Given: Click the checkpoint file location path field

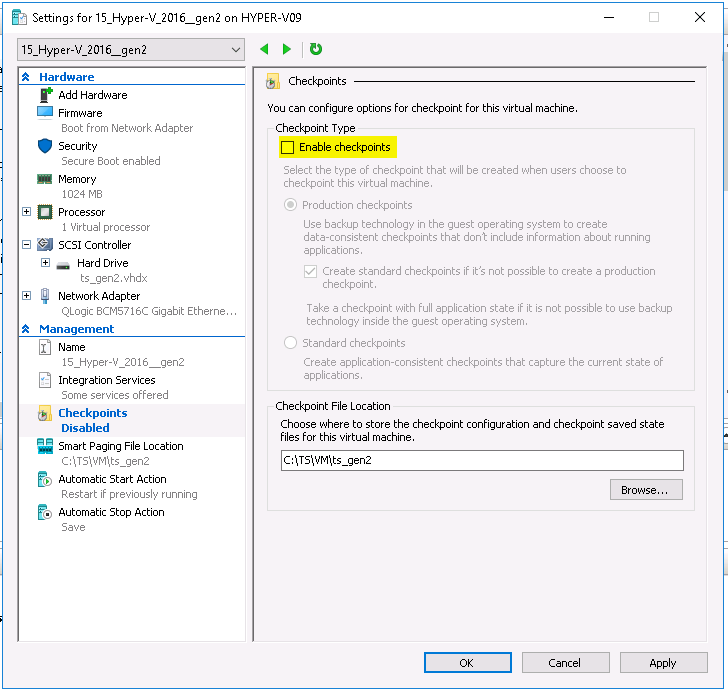Looking at the screenshot, I should pos(482,460).
